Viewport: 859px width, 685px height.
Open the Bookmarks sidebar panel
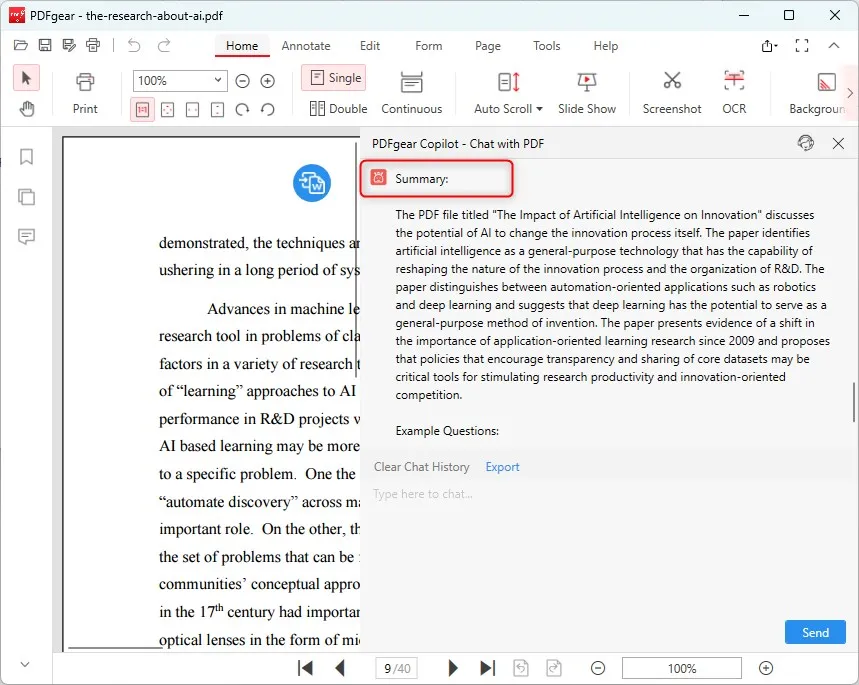point(26,157)
